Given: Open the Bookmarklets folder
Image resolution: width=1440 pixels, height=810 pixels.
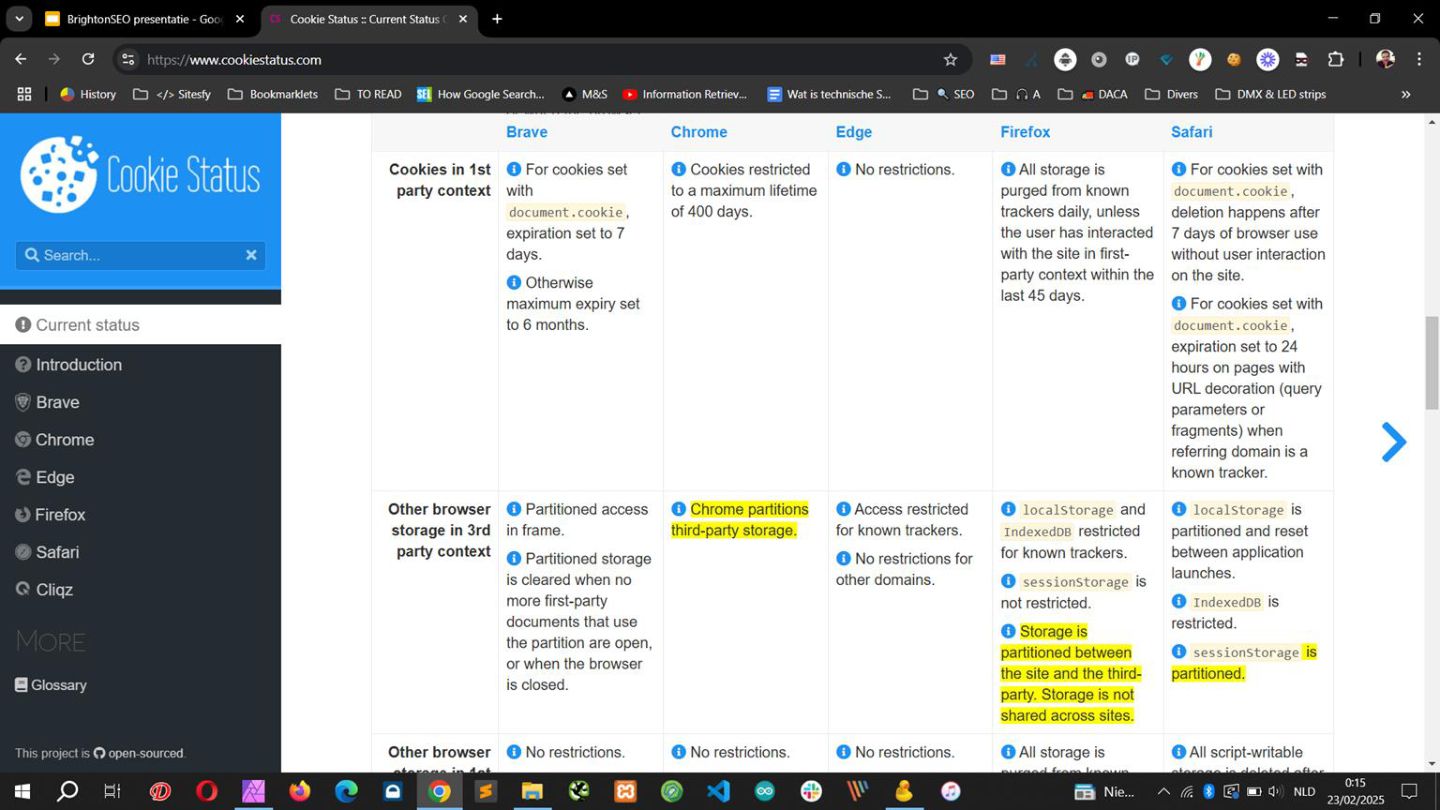Looking at the screenshot, I should (x=273, y=94).
